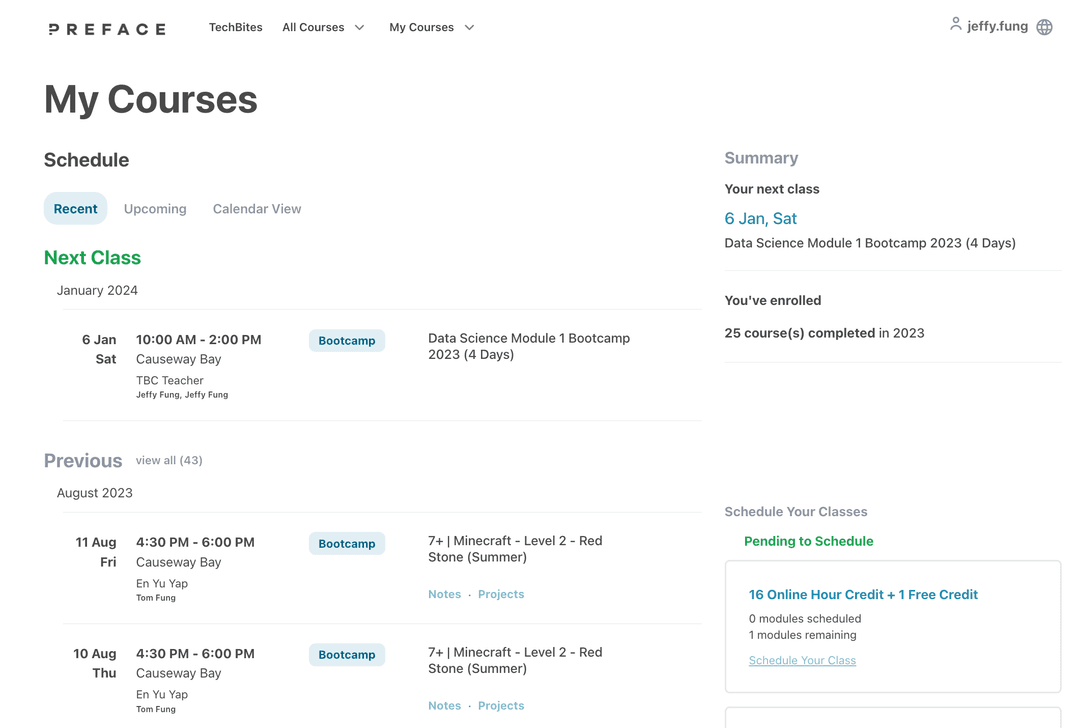Screen dimensions: 1080x728
Task: Select the Recent schedule tab
Action: click(76, 209)
